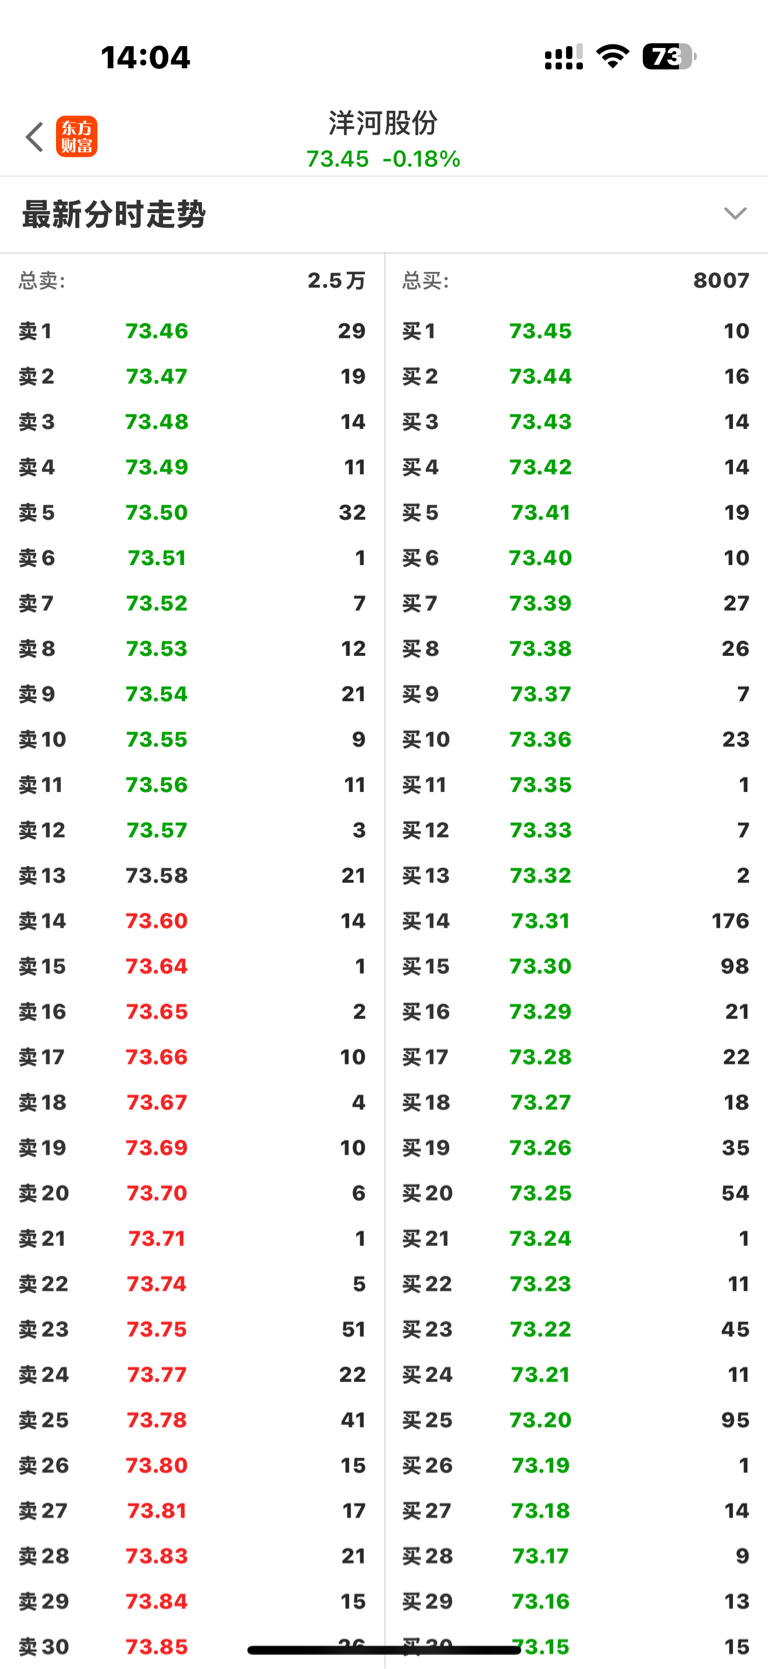
Task: Tap the 卖25 volume 41
Action: [x=353, y=1420]
